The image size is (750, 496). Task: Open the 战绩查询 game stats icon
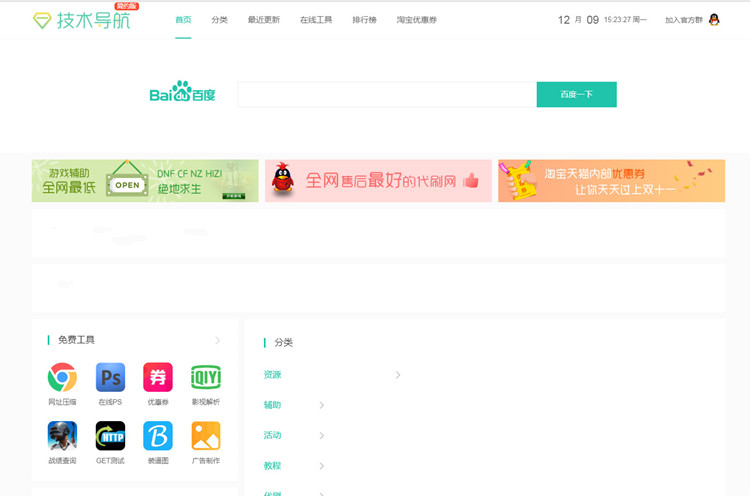coord(62,436)
